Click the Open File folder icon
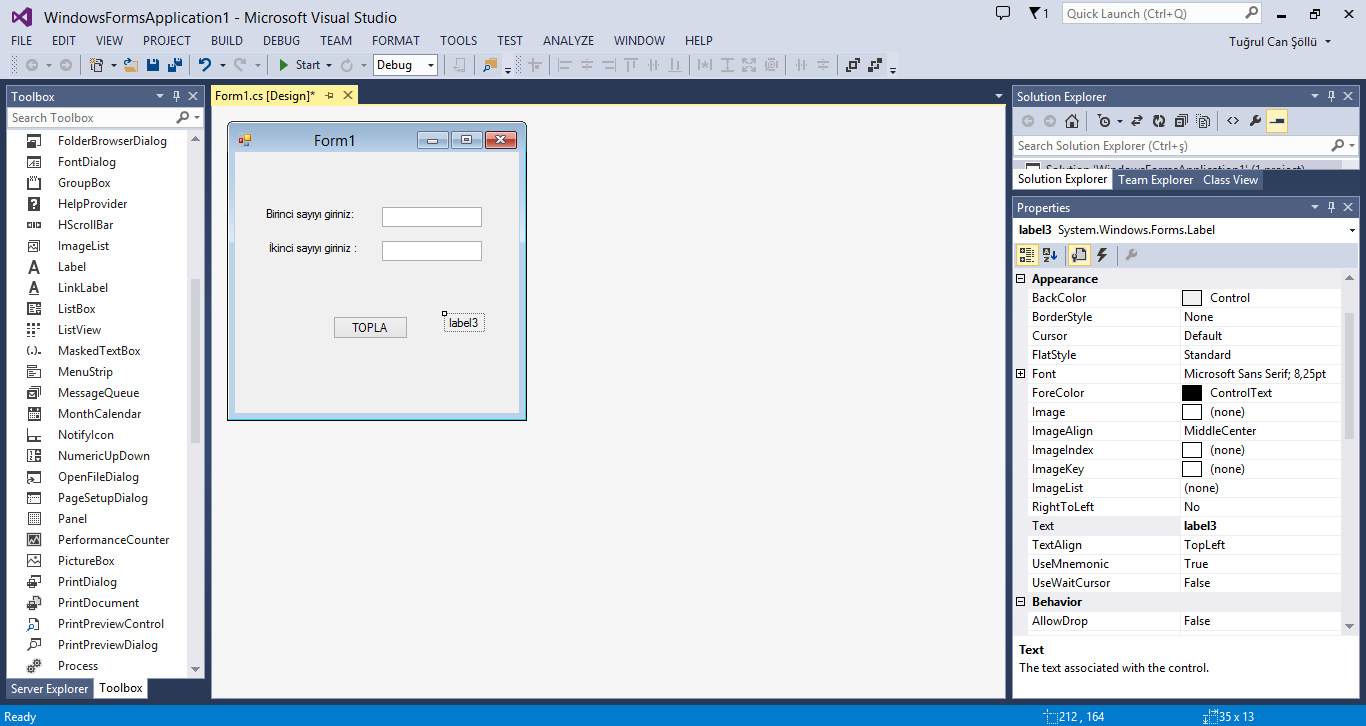Screen dimensions: 1366x726 (130, 65)
